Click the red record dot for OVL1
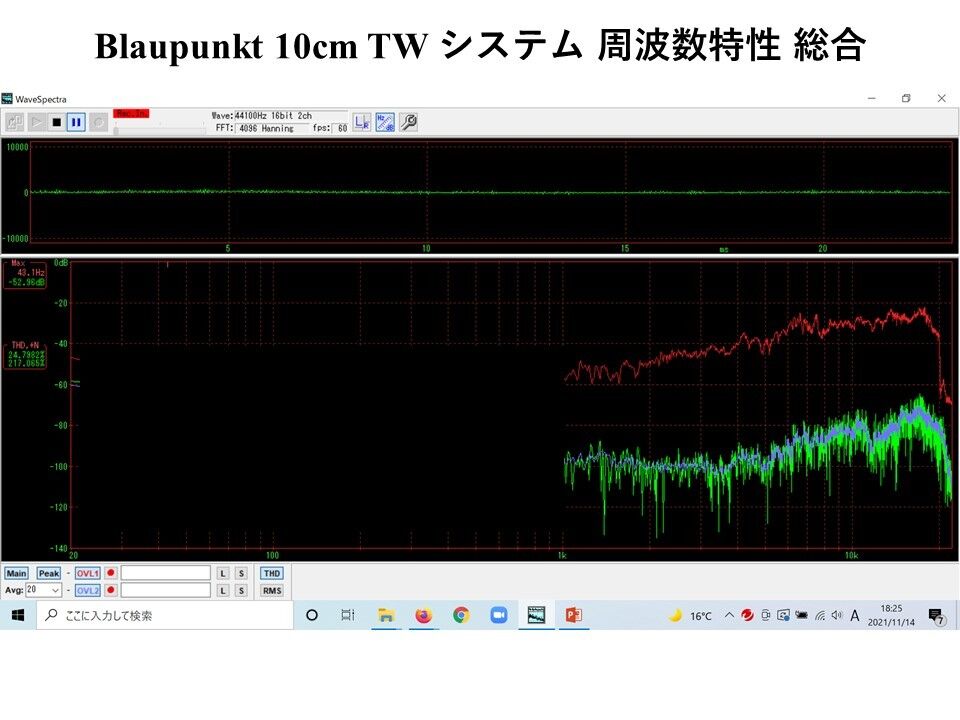The width and height of the screenshot is (960, 720). [x=111, y=573]
